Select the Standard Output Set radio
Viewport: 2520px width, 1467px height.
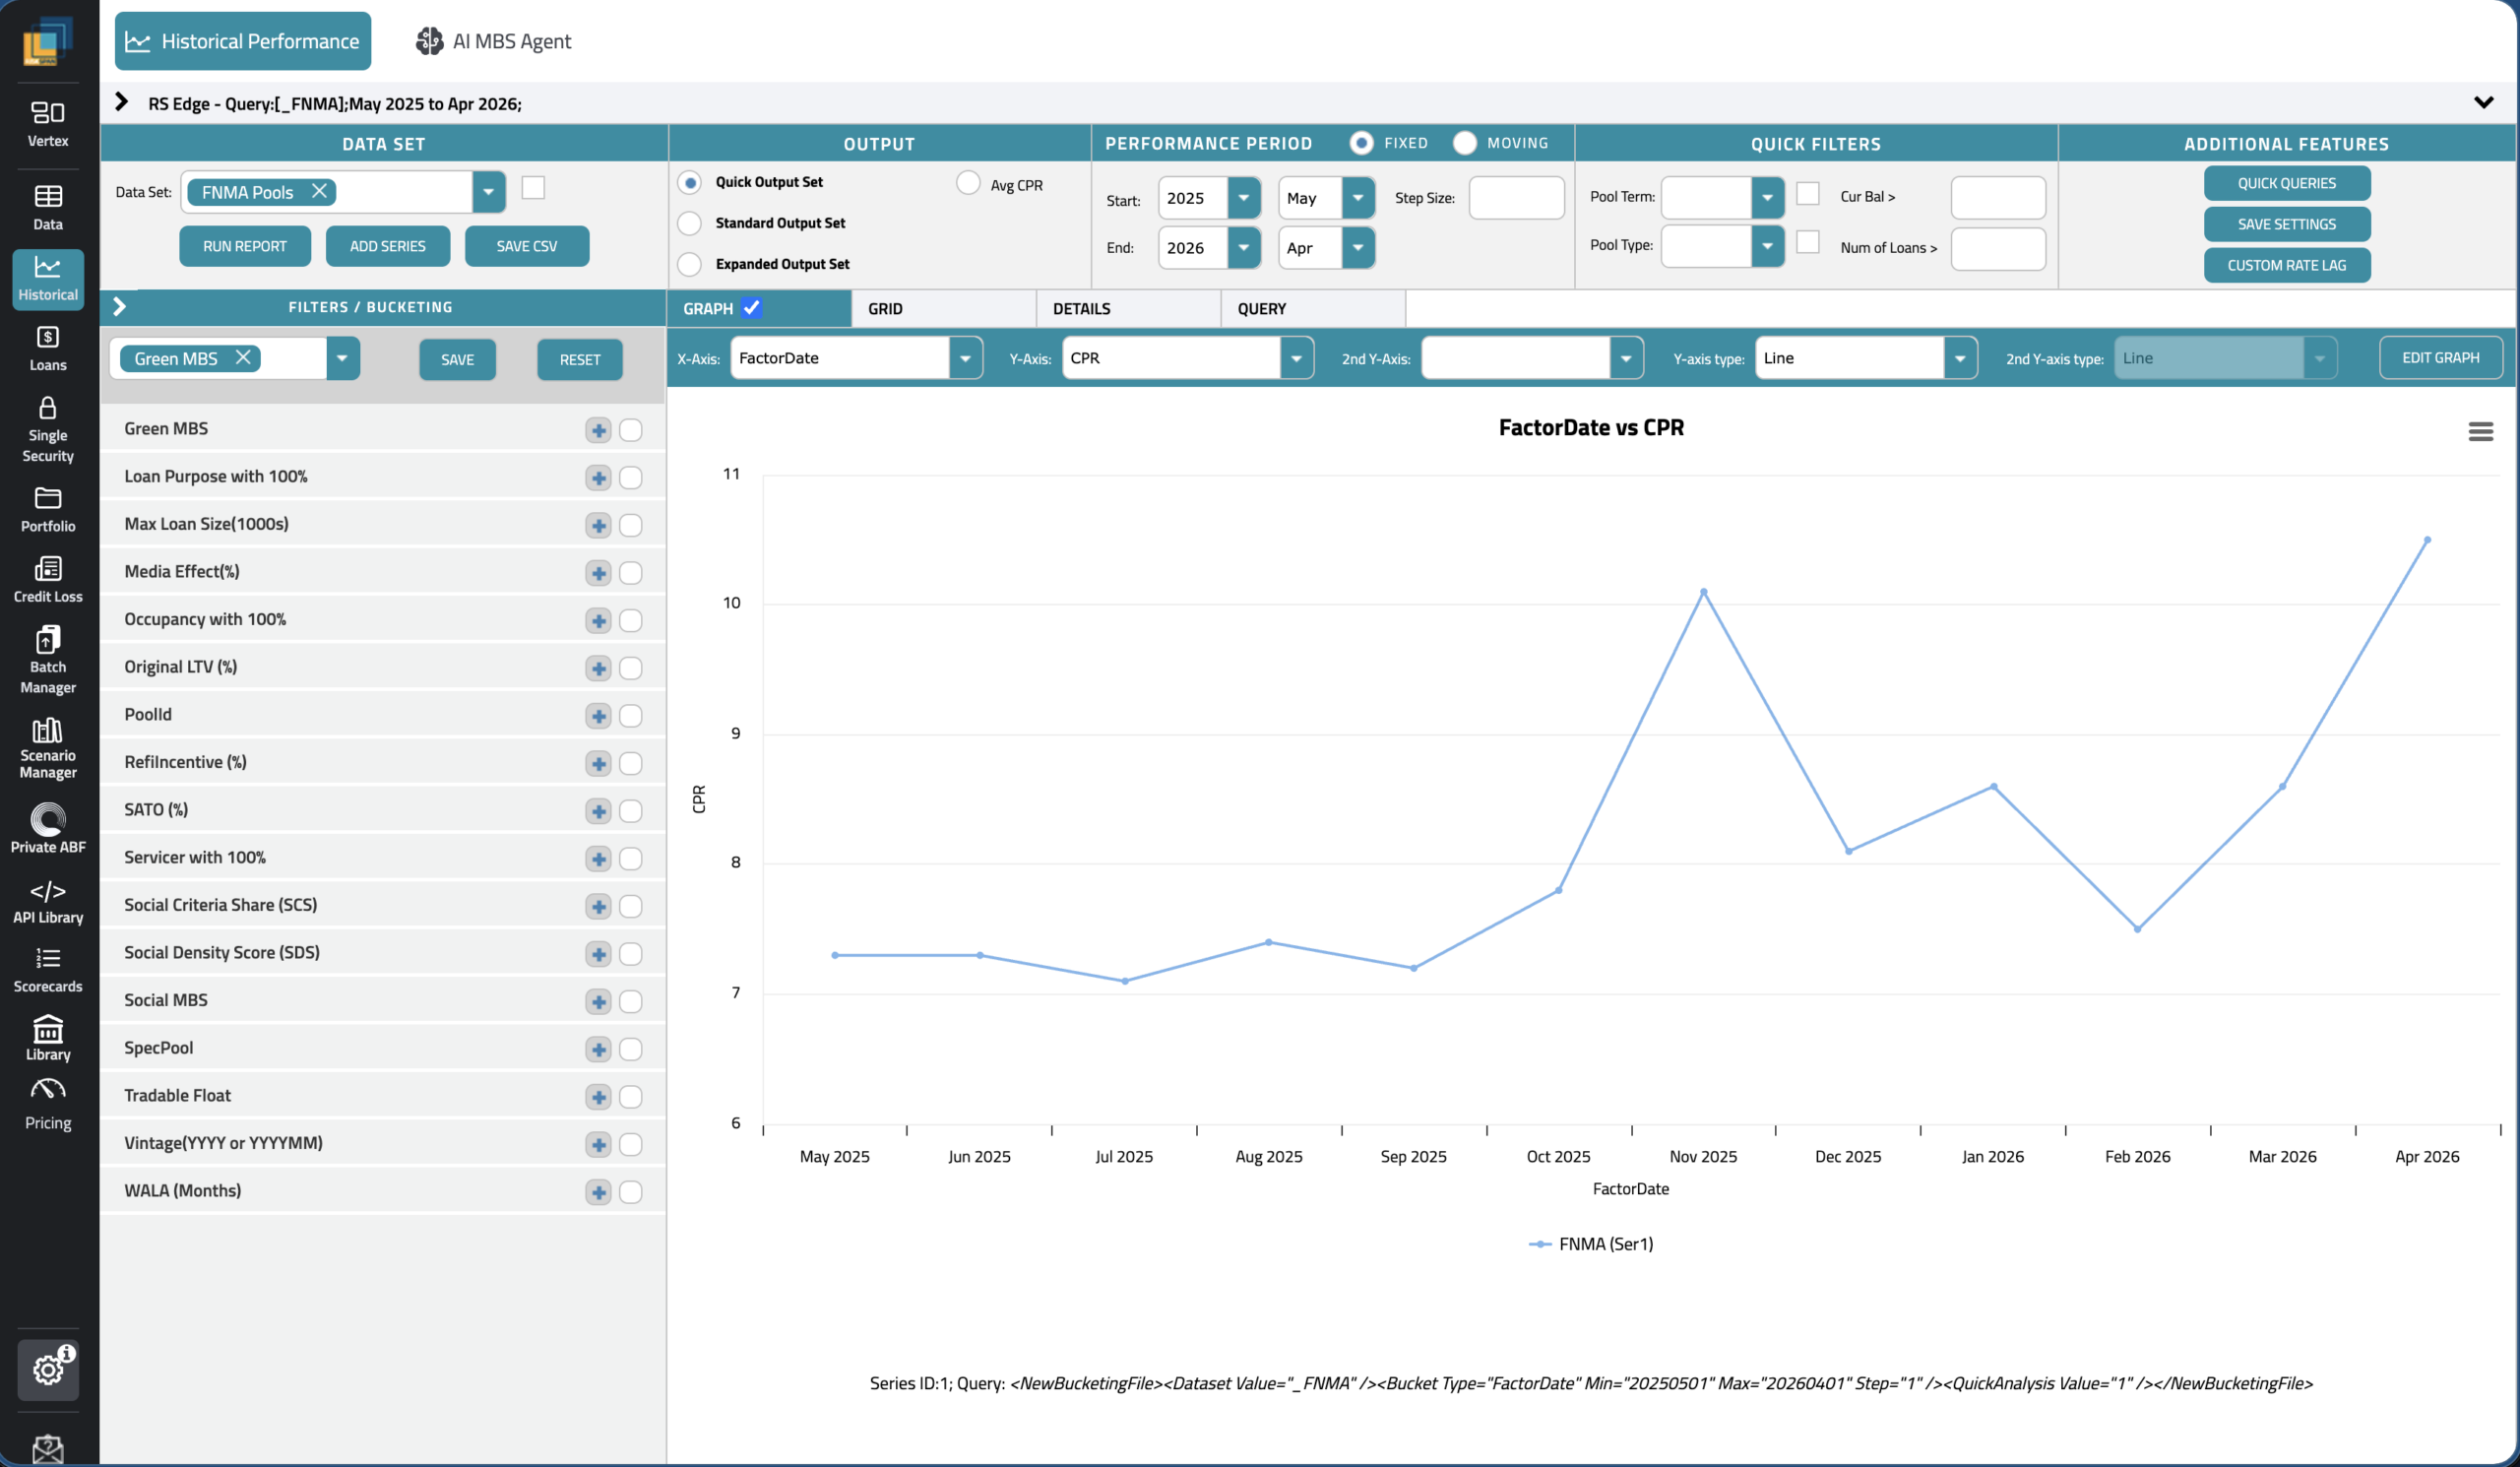point(689,223)
